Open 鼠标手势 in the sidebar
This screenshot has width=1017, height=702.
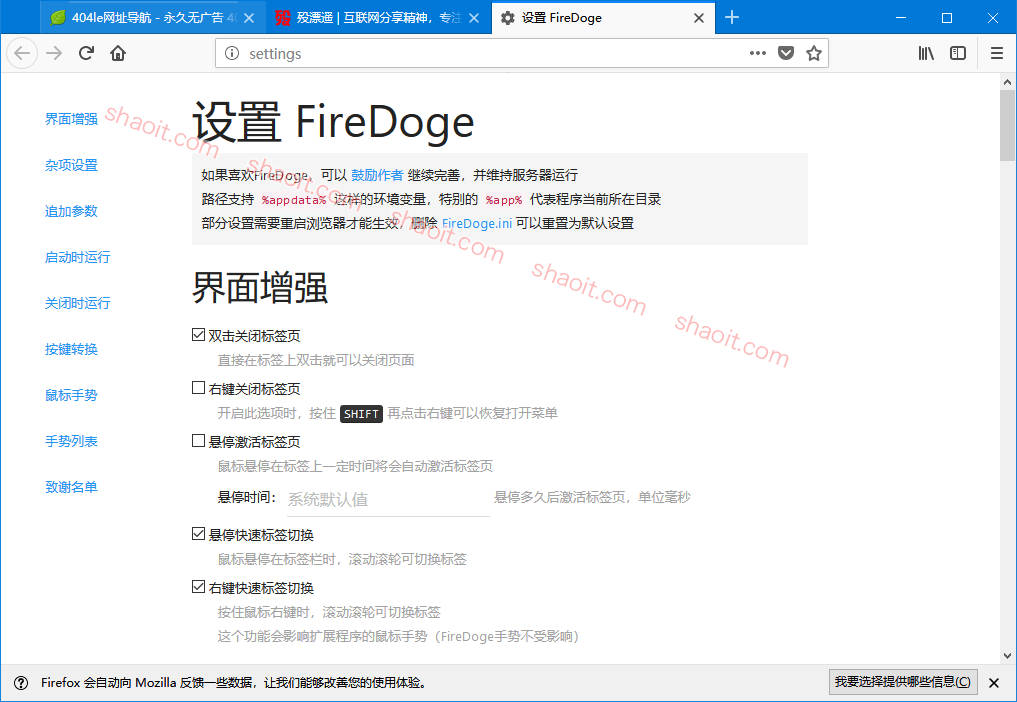(x=71, y=395)
